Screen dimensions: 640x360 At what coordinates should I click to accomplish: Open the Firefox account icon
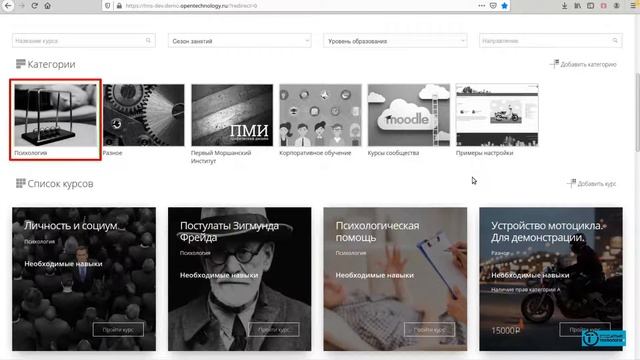(x=616, y=6)
